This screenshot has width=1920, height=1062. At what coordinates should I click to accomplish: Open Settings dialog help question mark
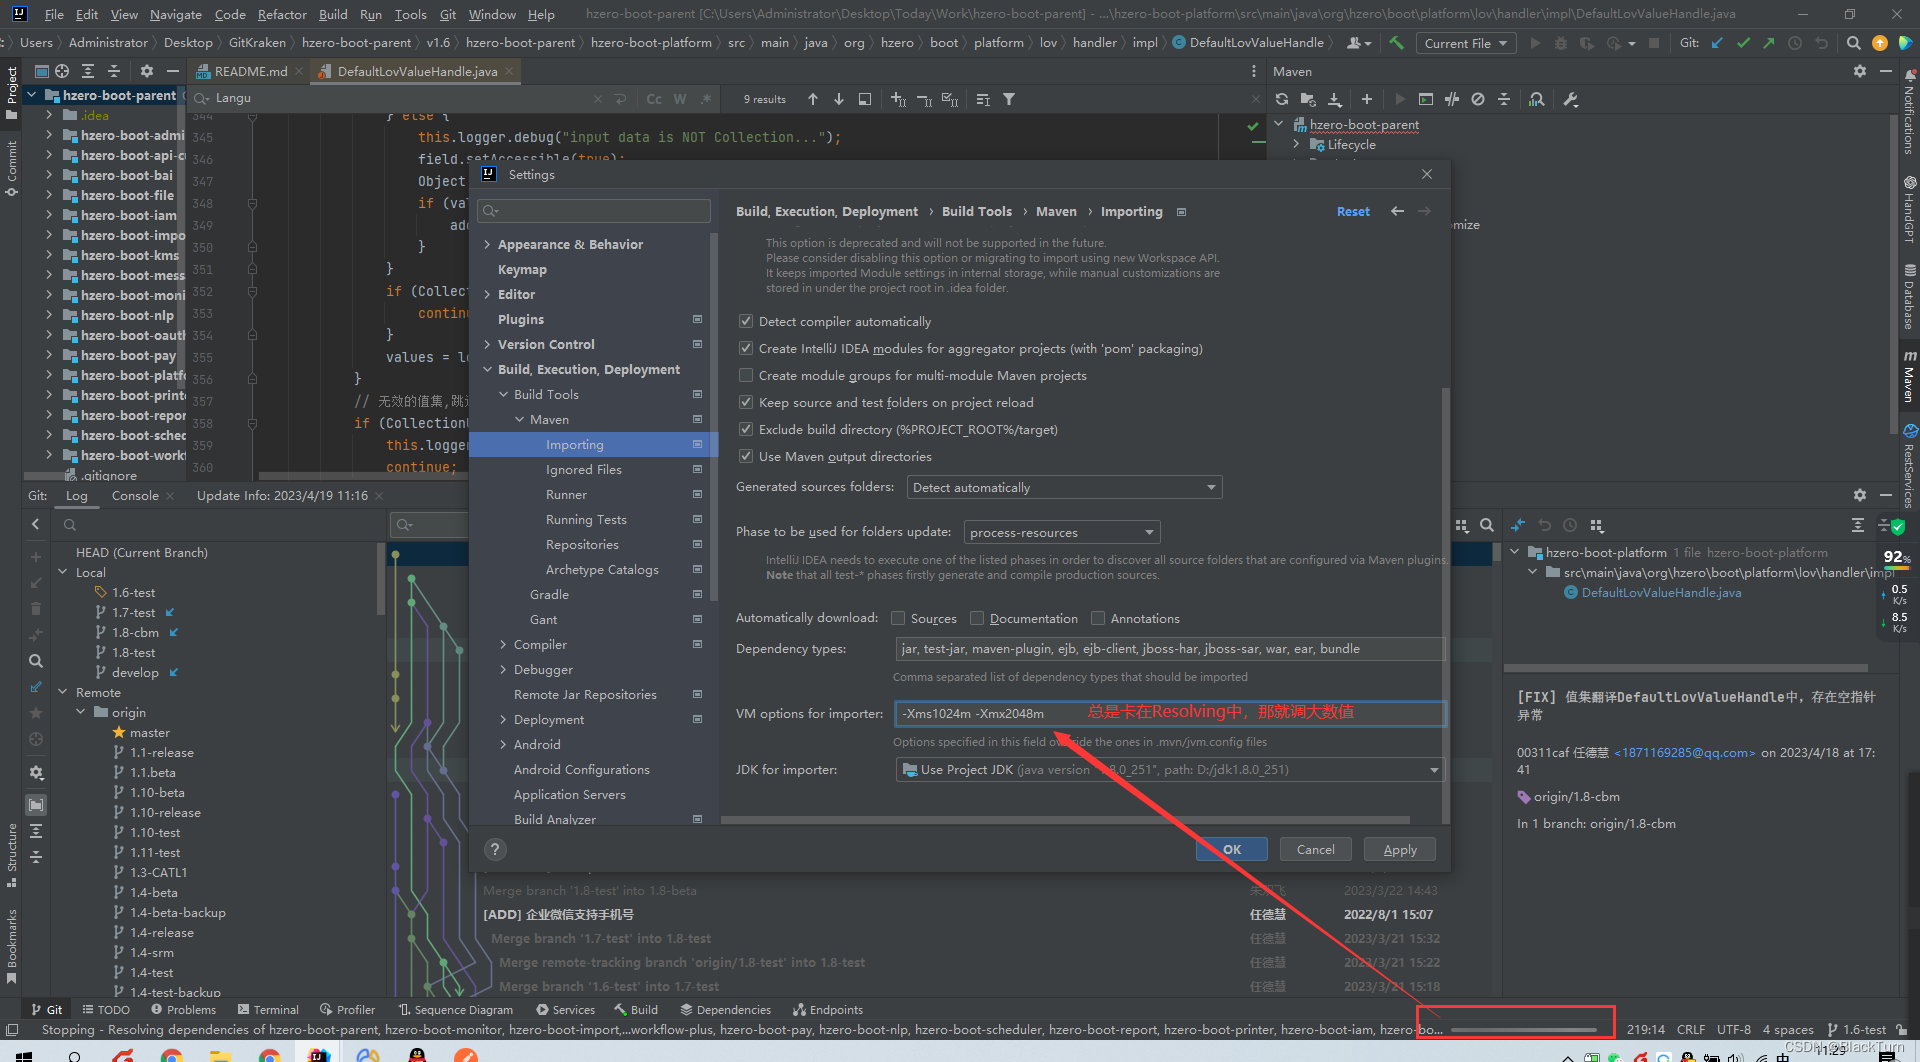[x=494, y=849]
